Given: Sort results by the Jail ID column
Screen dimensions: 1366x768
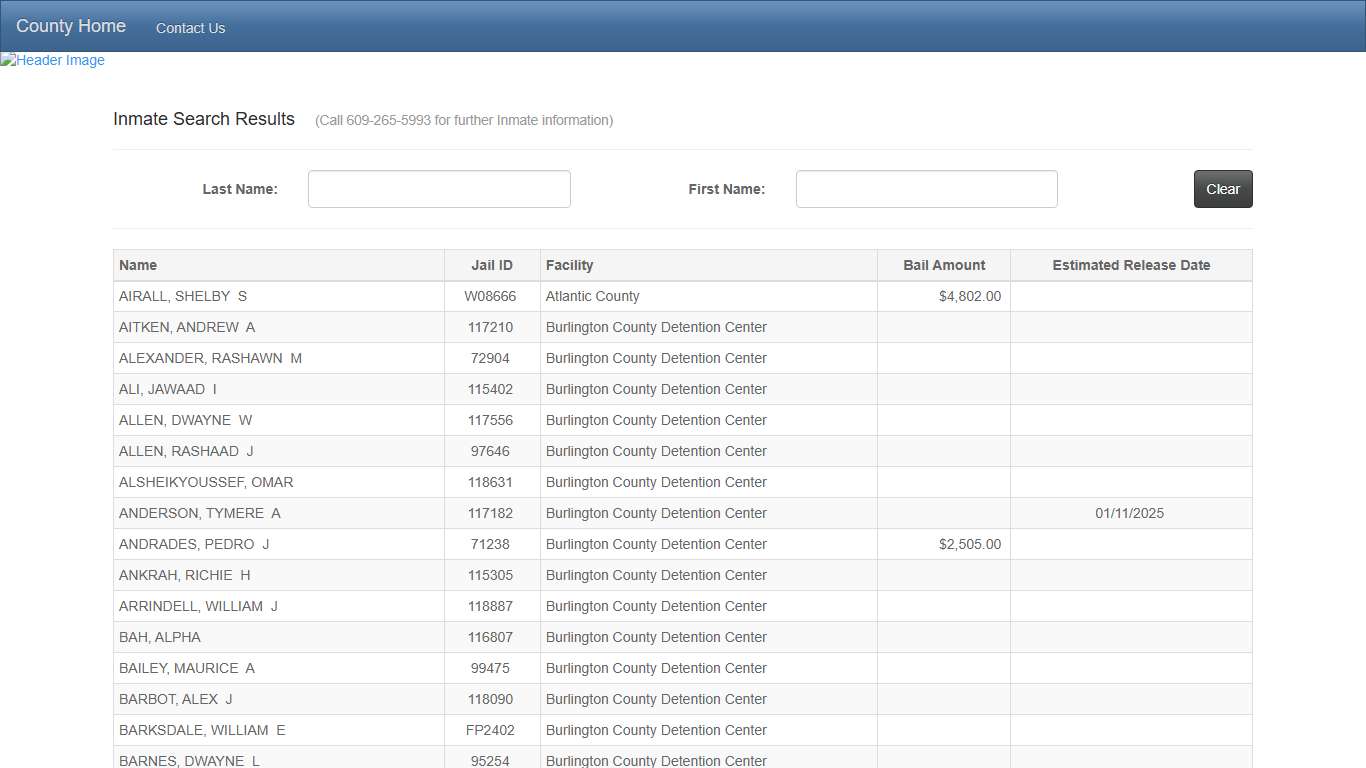Looking at the screenshot, I should (x=491, y=265).
